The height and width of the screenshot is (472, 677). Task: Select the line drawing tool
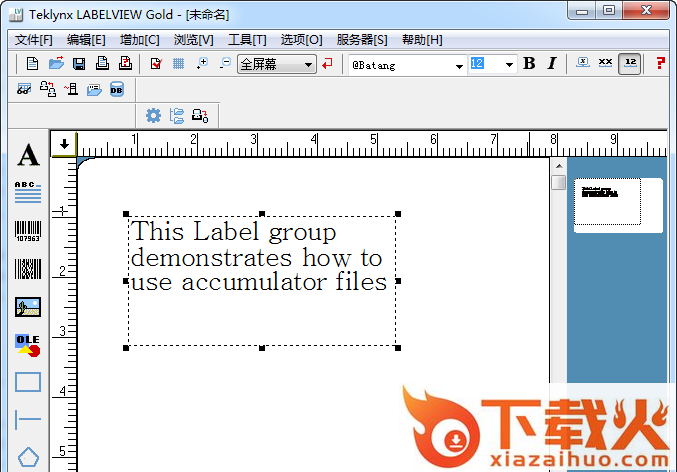28,419
